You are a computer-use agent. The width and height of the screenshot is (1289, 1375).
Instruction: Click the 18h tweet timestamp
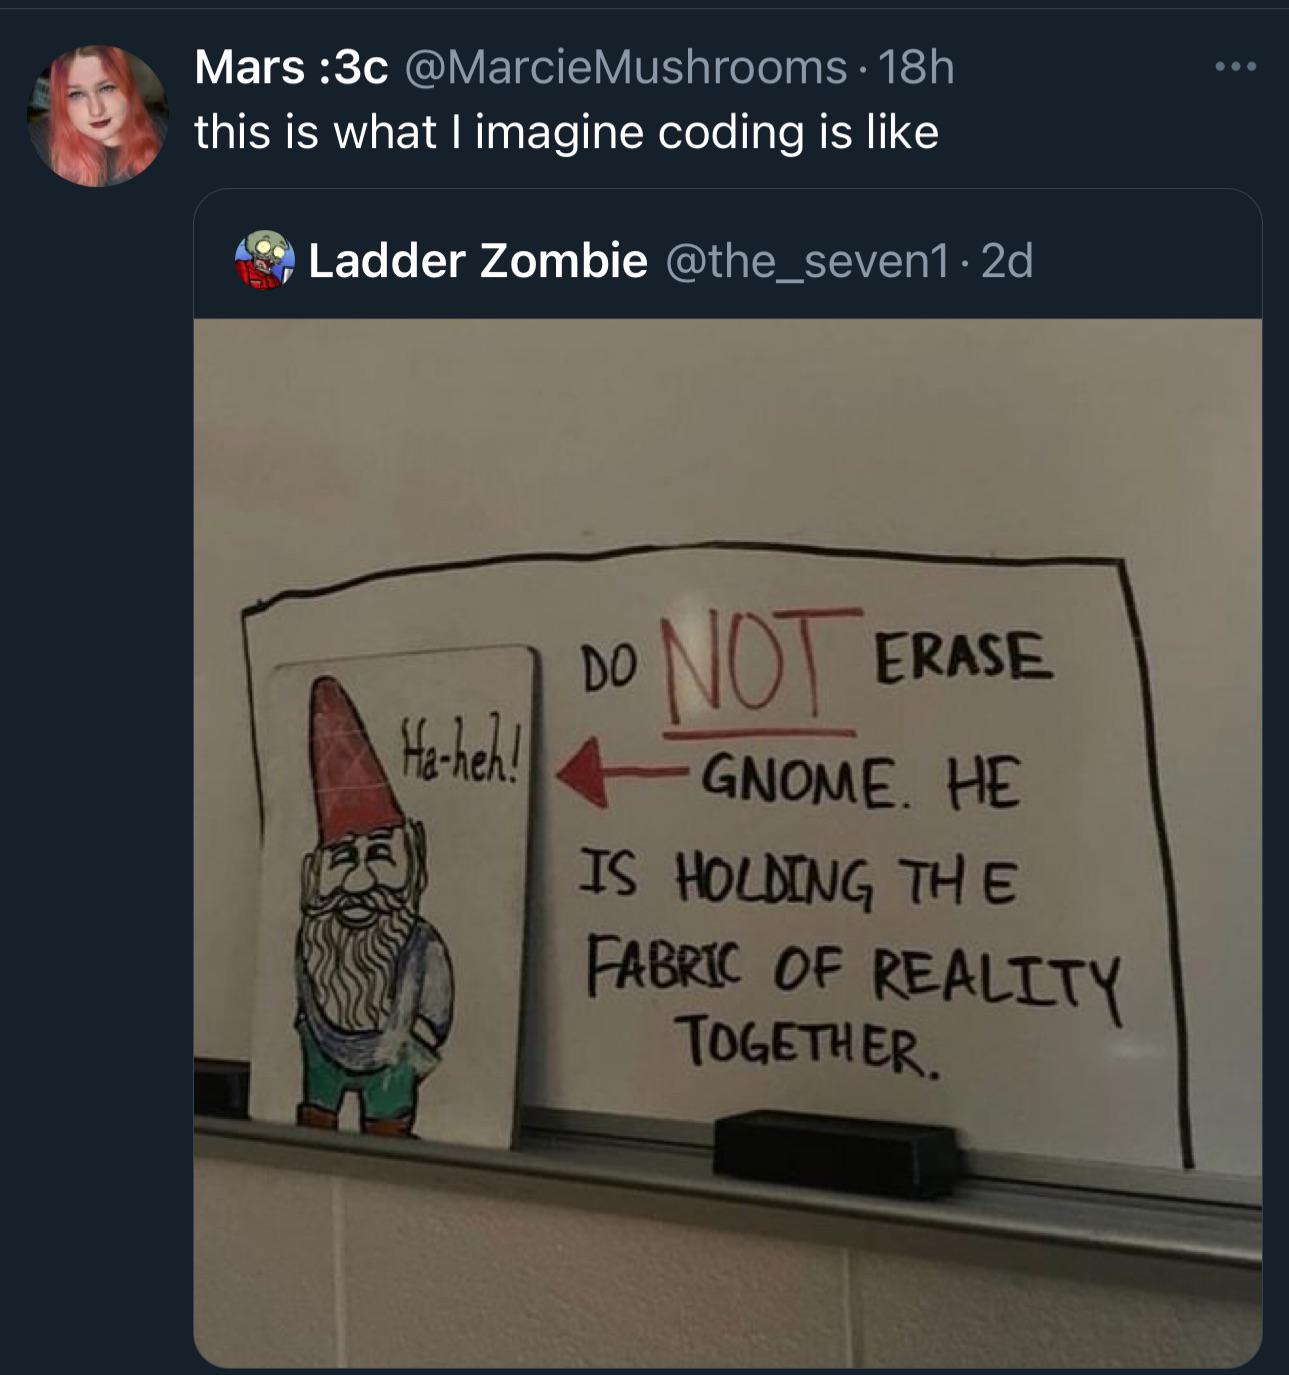point(917,68)
